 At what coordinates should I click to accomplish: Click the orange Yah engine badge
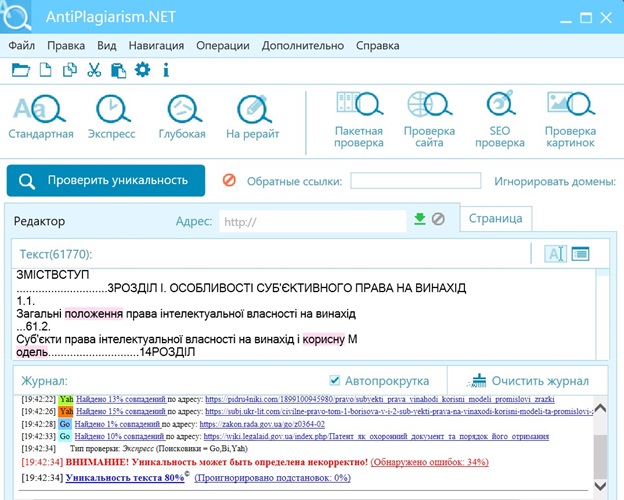pyautogui.click(x=66, y=412)
